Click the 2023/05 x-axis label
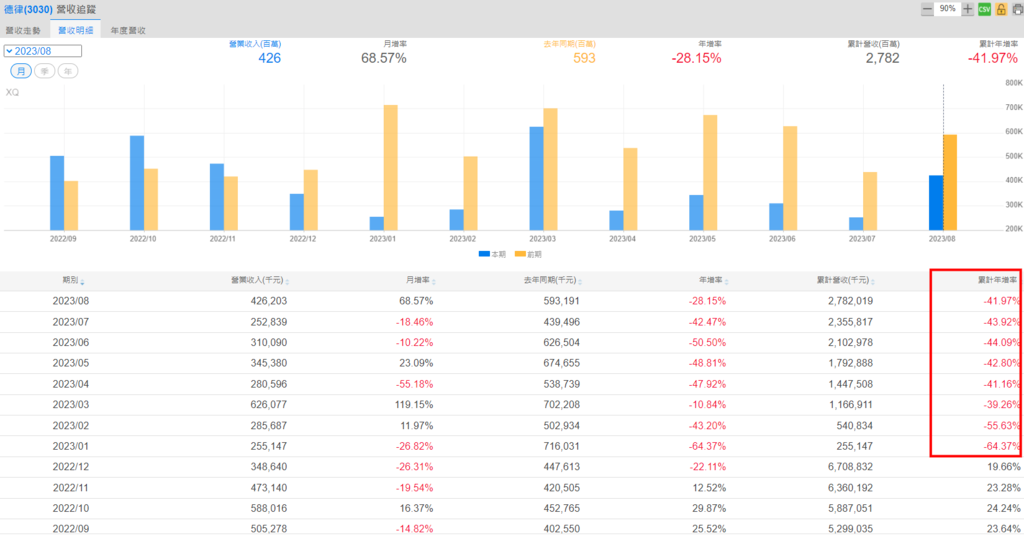Viewport: 1024px width, 536px height. pos(702,239)
